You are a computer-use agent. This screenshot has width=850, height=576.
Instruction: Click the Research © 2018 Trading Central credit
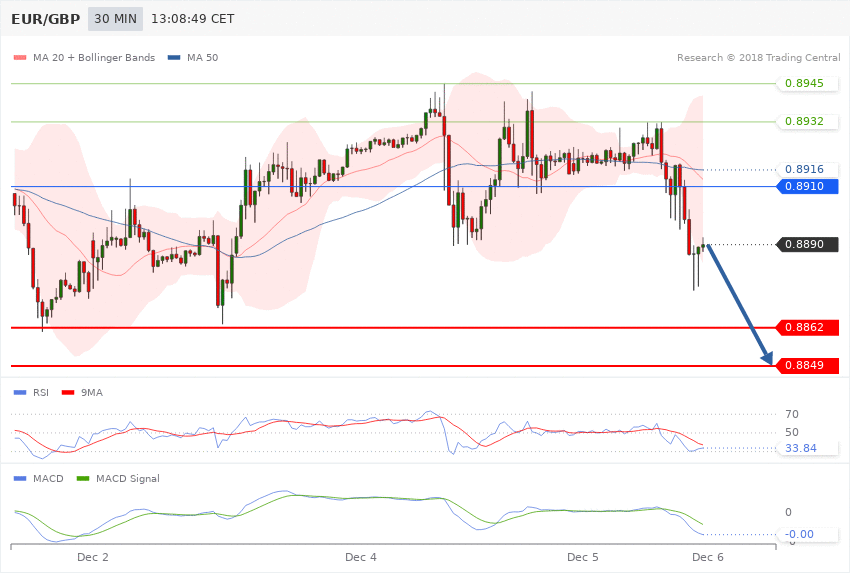click(x=758, y=57)
